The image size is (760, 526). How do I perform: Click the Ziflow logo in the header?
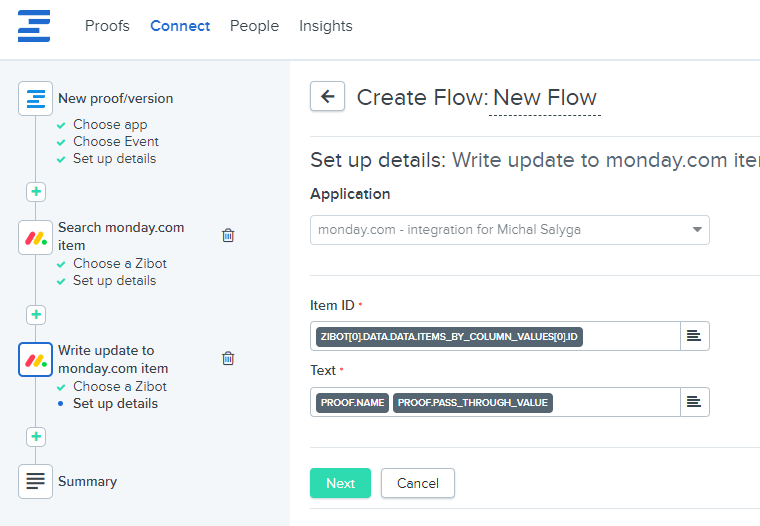(34, 26)
